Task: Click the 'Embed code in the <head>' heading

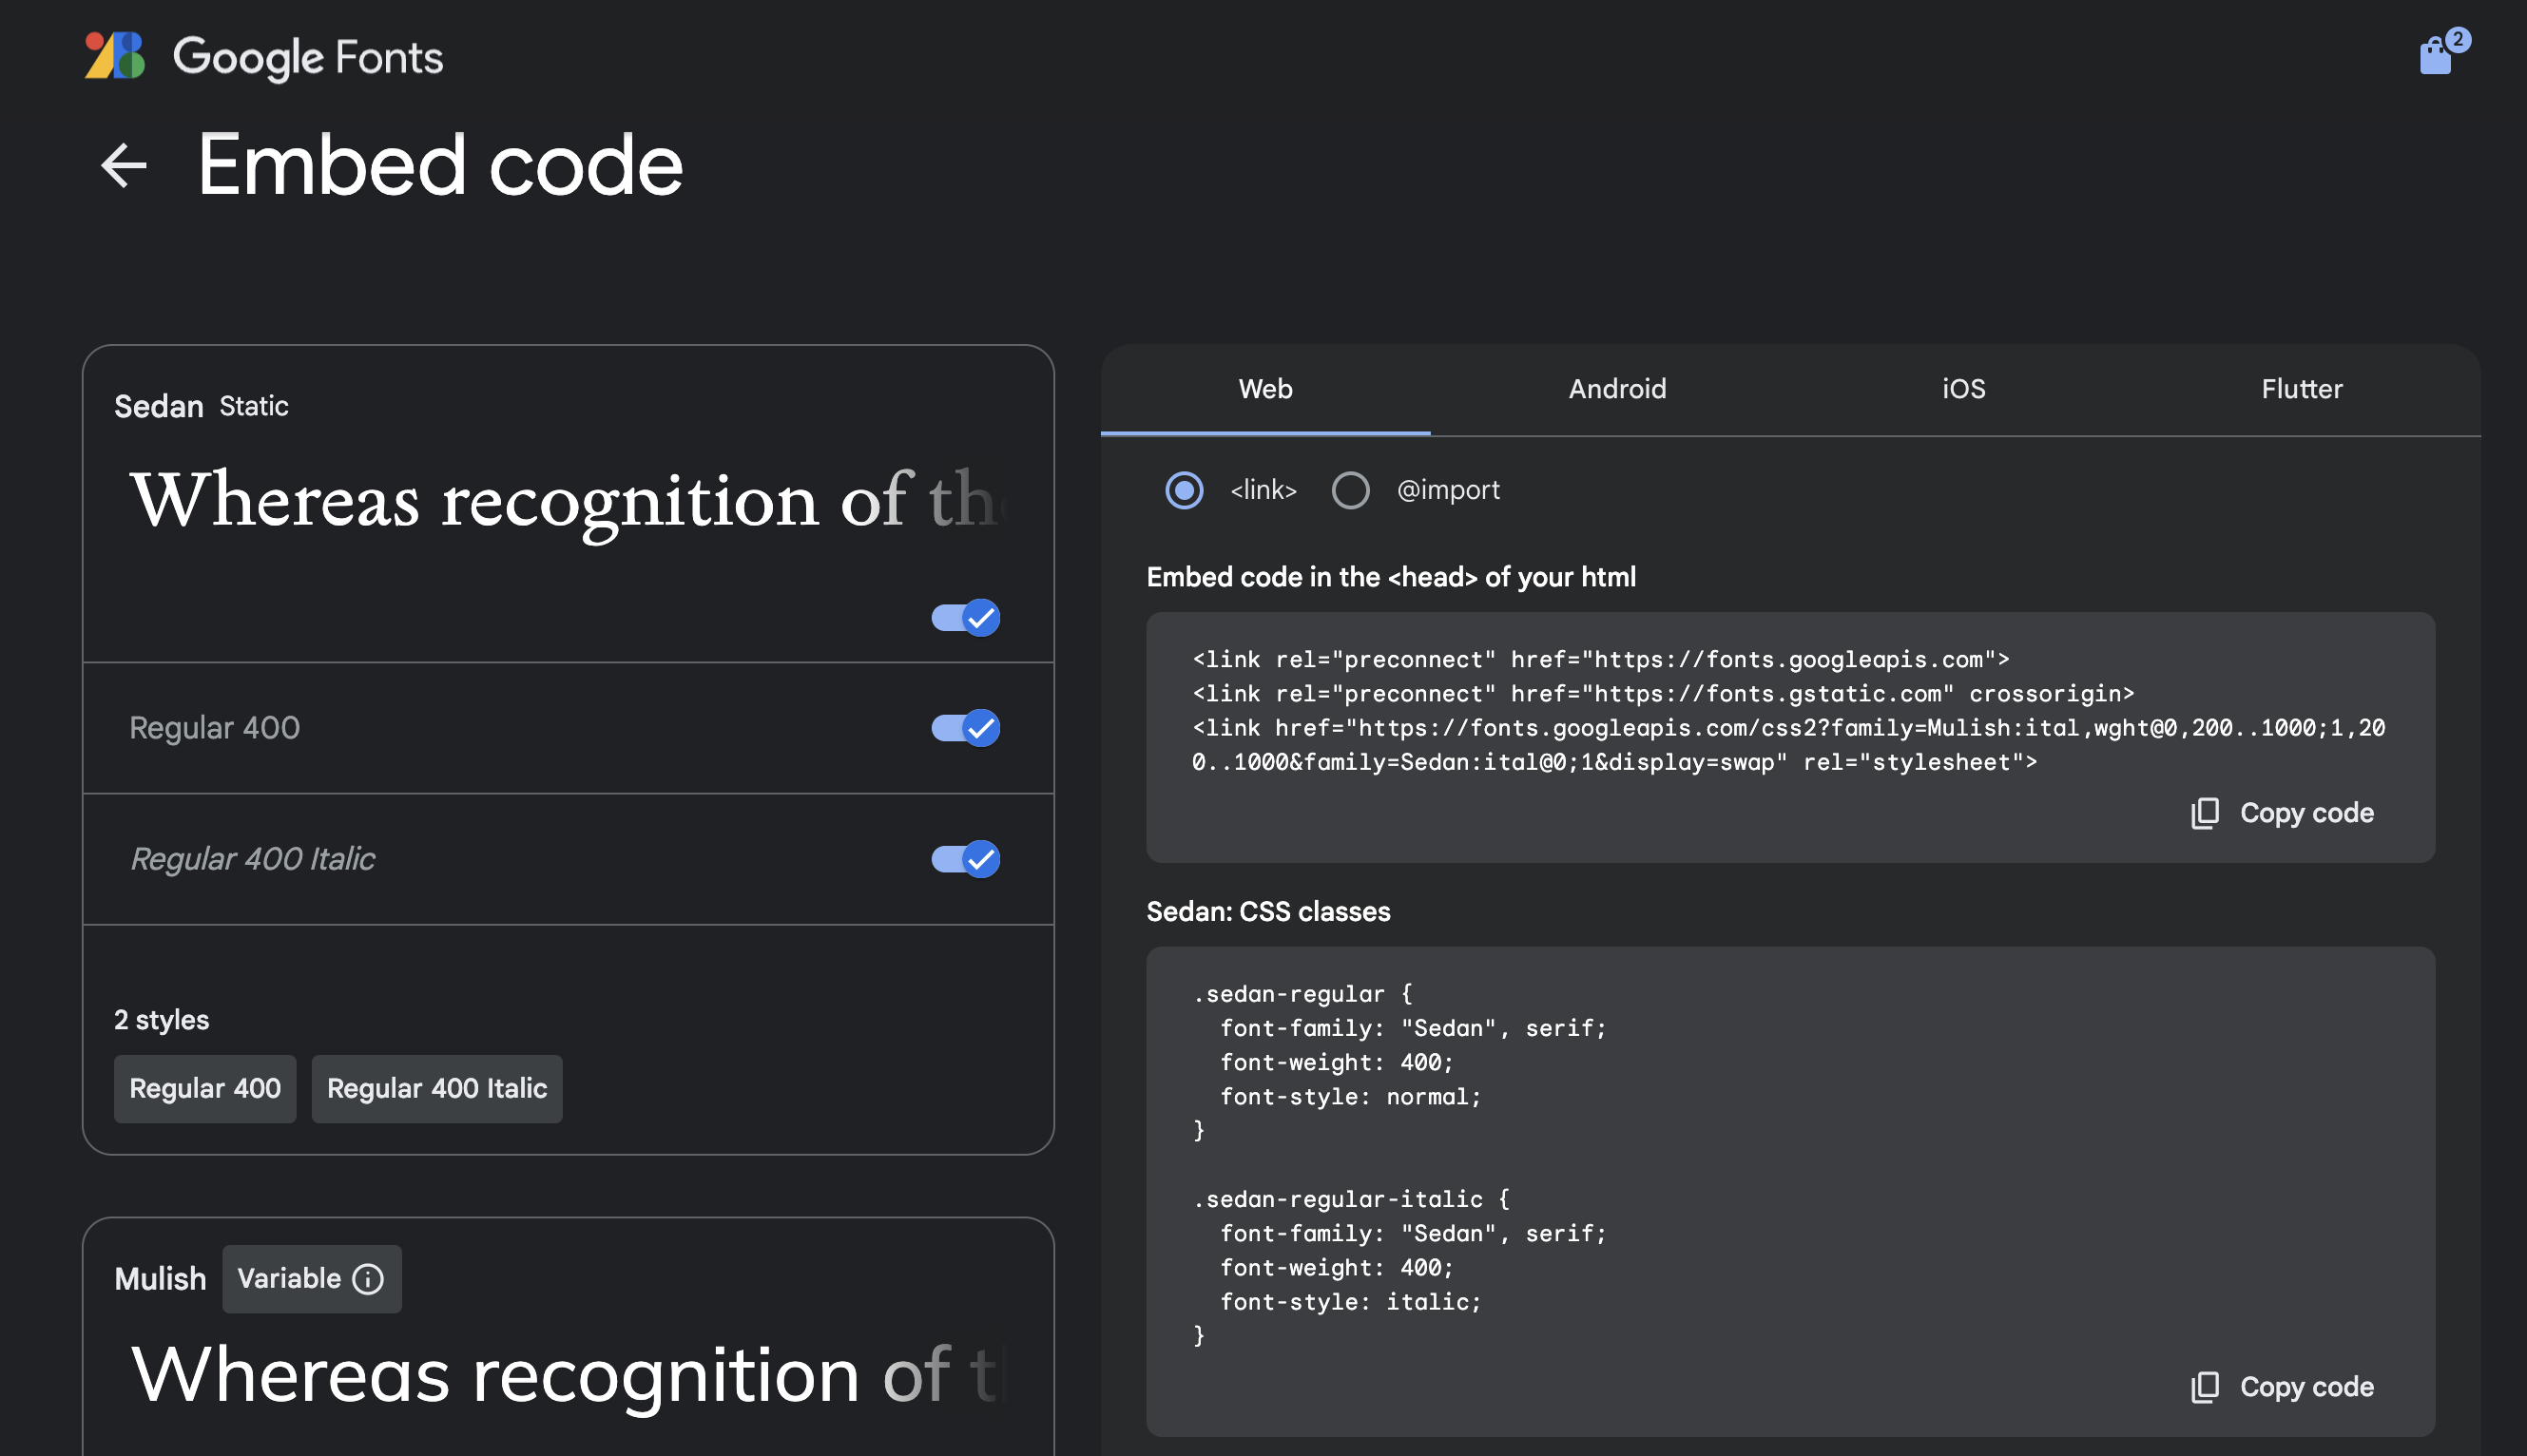Action: tap(1391, 577)
